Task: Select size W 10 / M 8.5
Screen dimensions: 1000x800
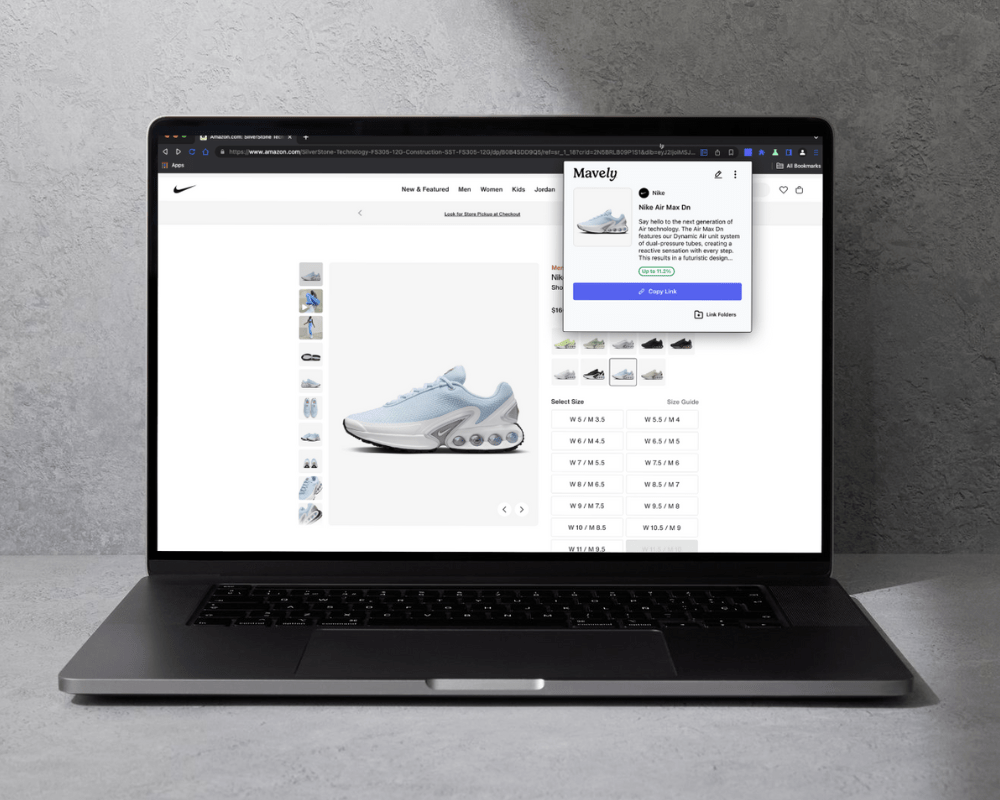Action: click(x=587, y=528)
